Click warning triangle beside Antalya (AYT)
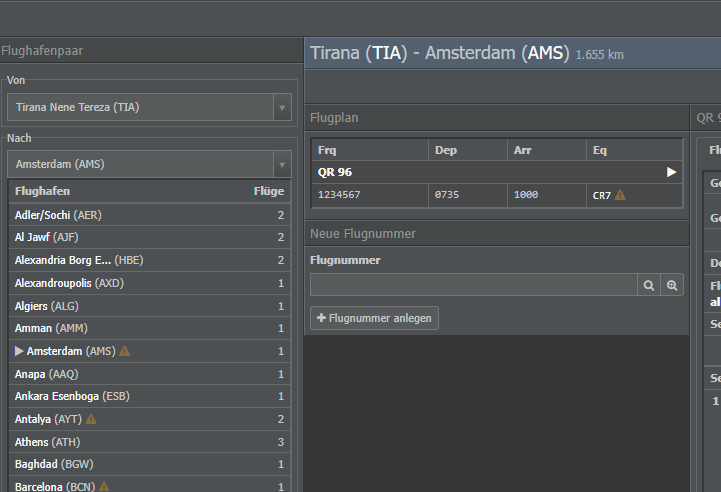The image size is (721, 492). 92,419
